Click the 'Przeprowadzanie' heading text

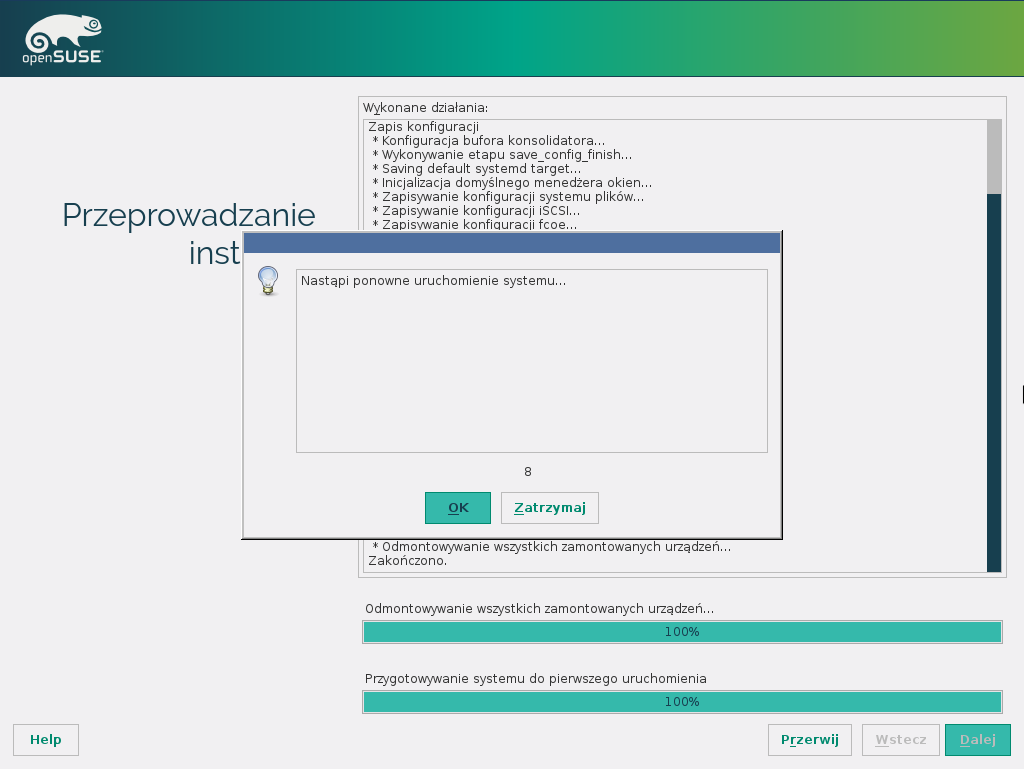click(x=188, y=215)
